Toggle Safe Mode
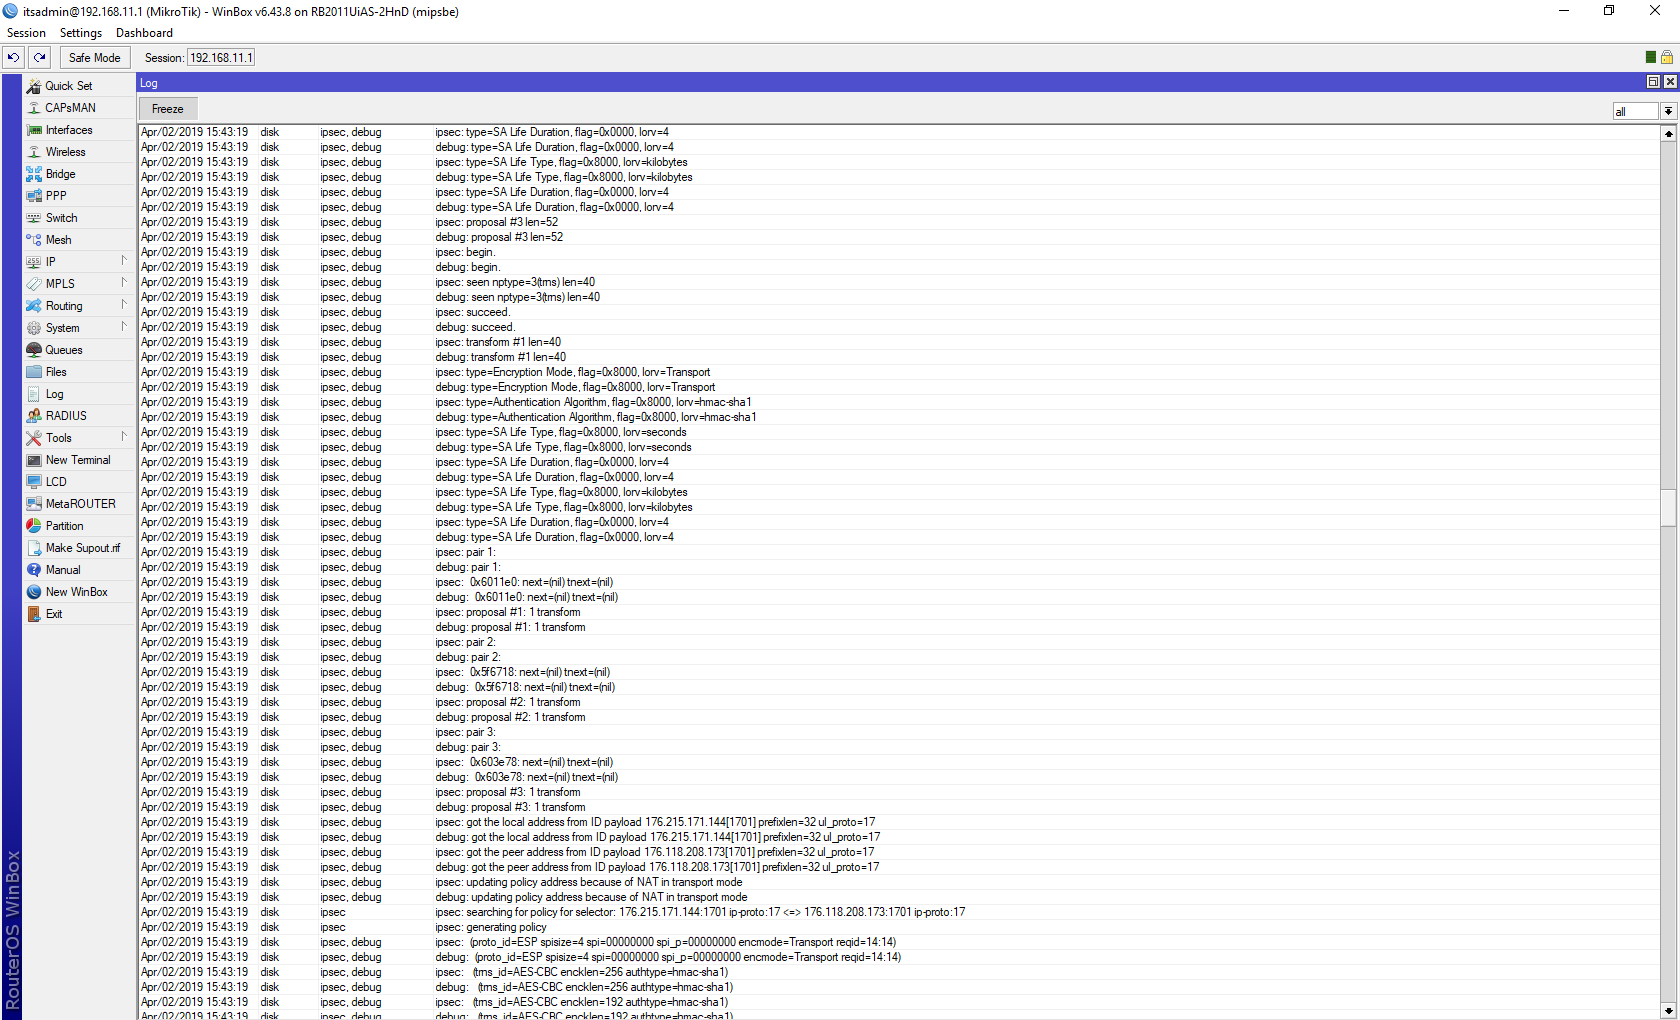This screenshot has width=1680, height=1020. pyautogui.click(x=94, y=58)
